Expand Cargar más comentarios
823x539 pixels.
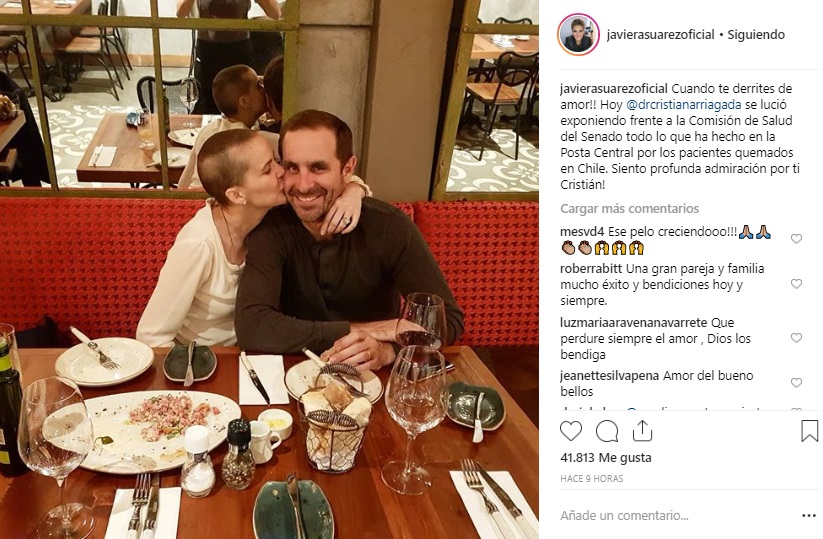click(x=629, y=209)
